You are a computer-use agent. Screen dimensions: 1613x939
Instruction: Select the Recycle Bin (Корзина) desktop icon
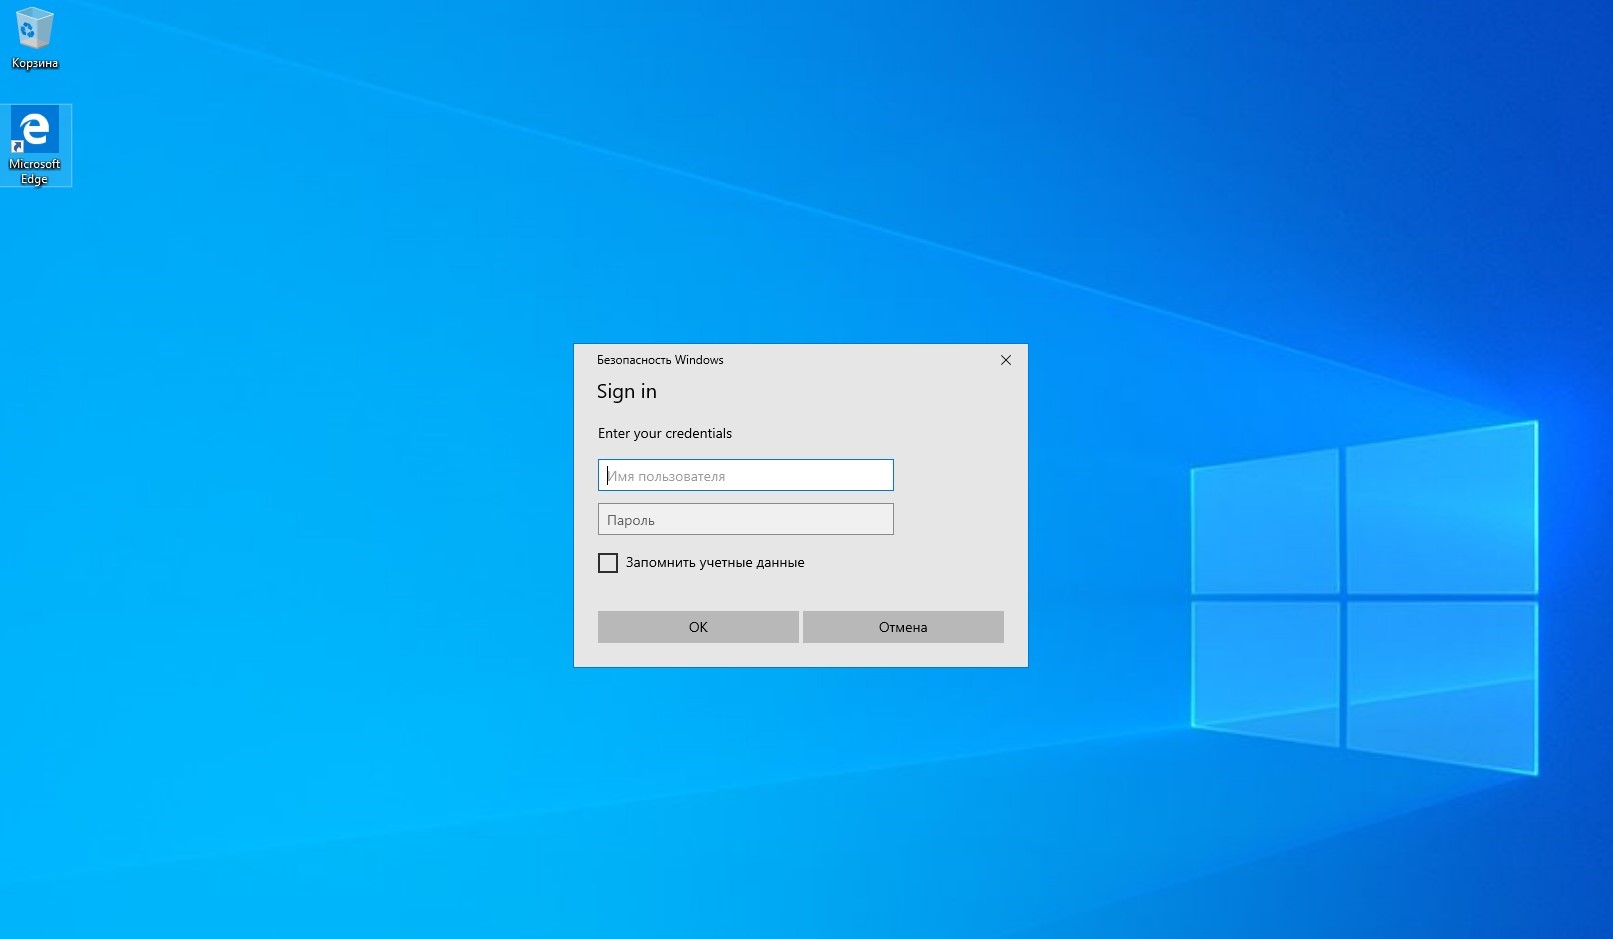35,39
